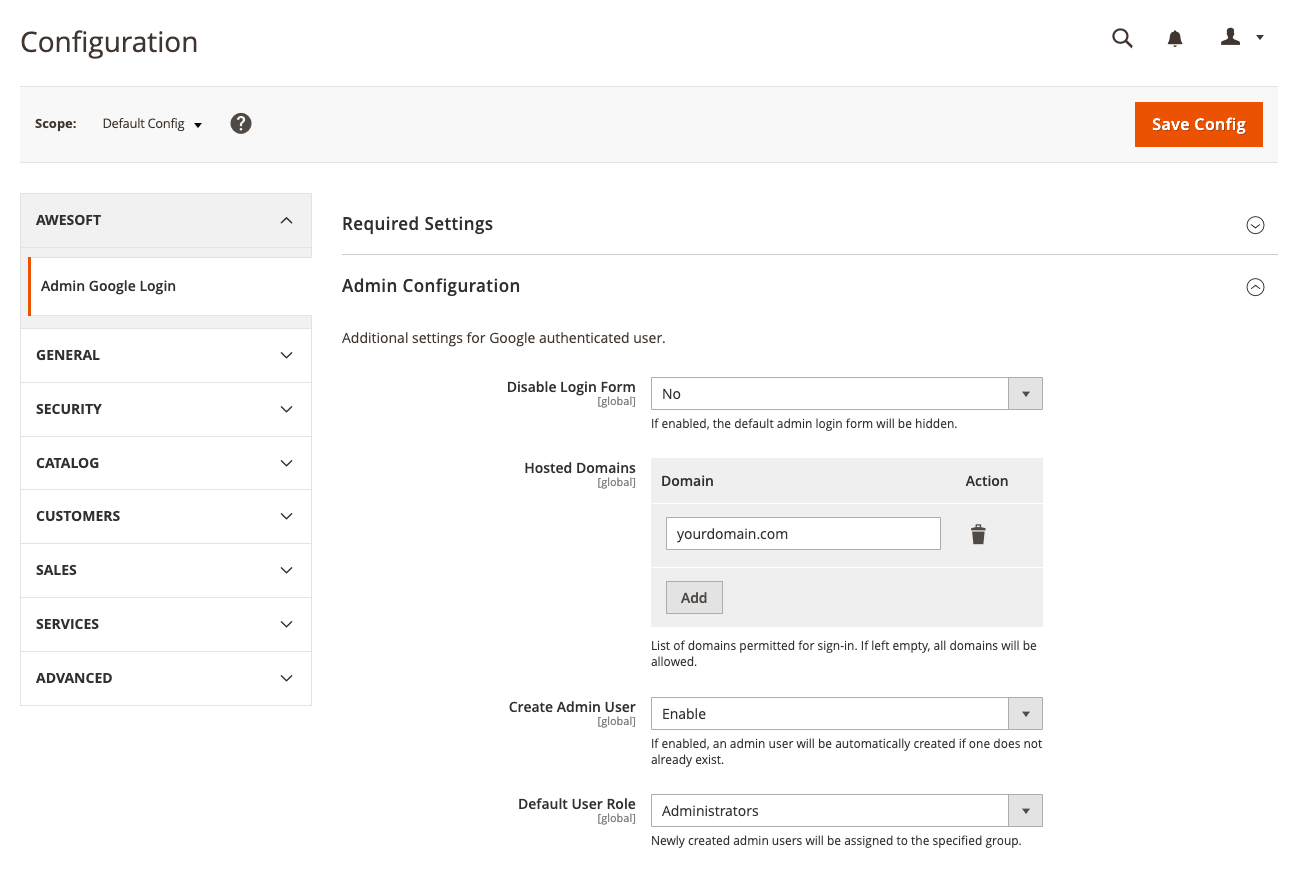1298x892 pixels.
Task: Expand the Required Settings section
Action: click(1255, 225)
